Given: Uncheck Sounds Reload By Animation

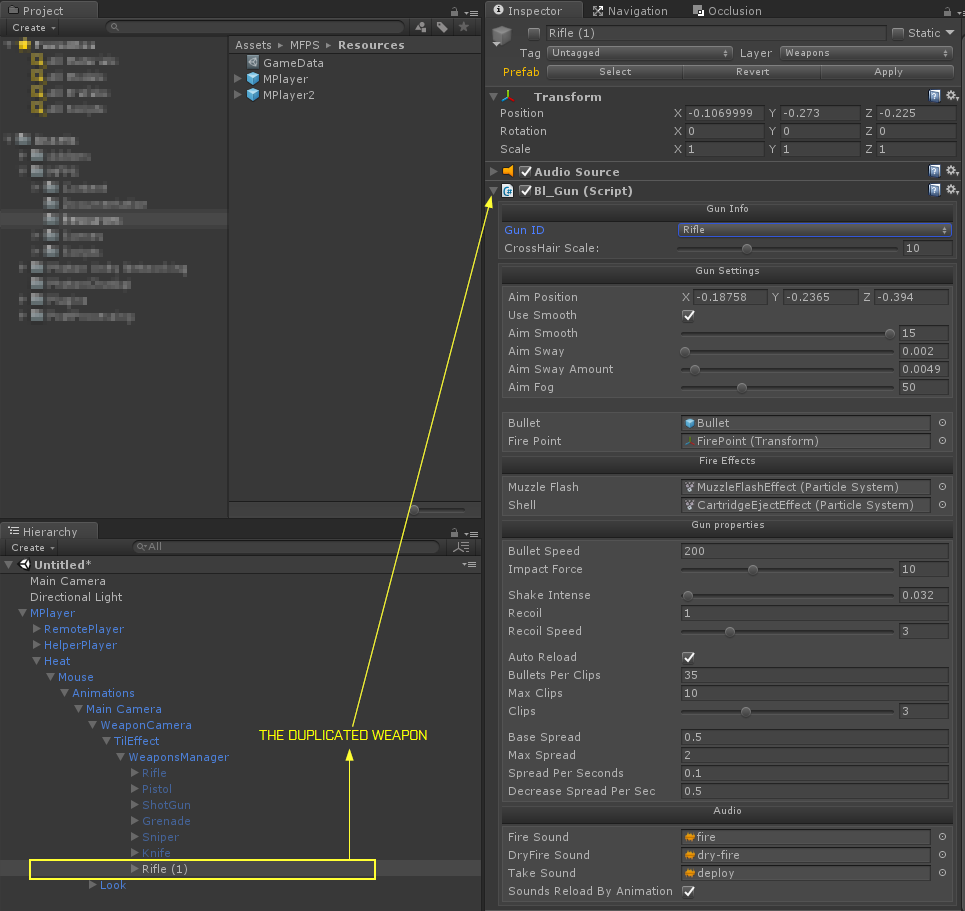Looking at the screenshot, I should point(688,891).
